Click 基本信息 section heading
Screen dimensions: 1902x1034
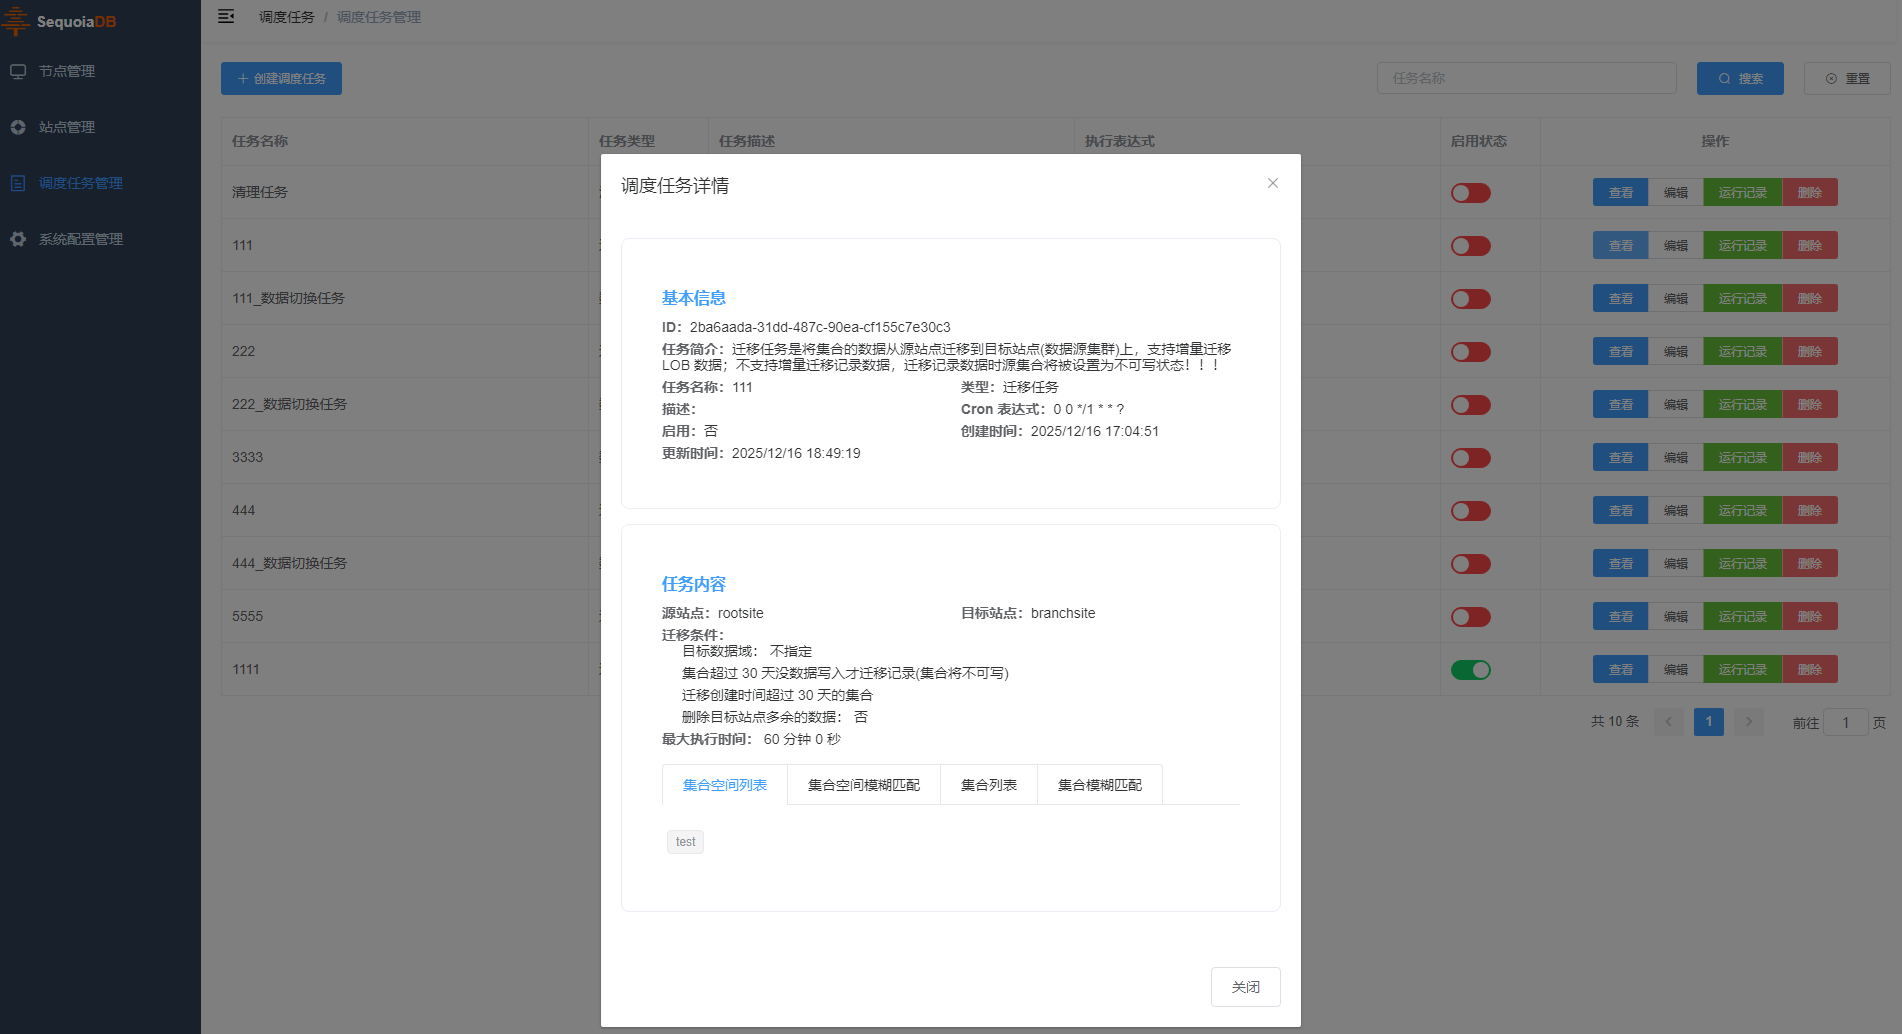(x=694, y=298)
